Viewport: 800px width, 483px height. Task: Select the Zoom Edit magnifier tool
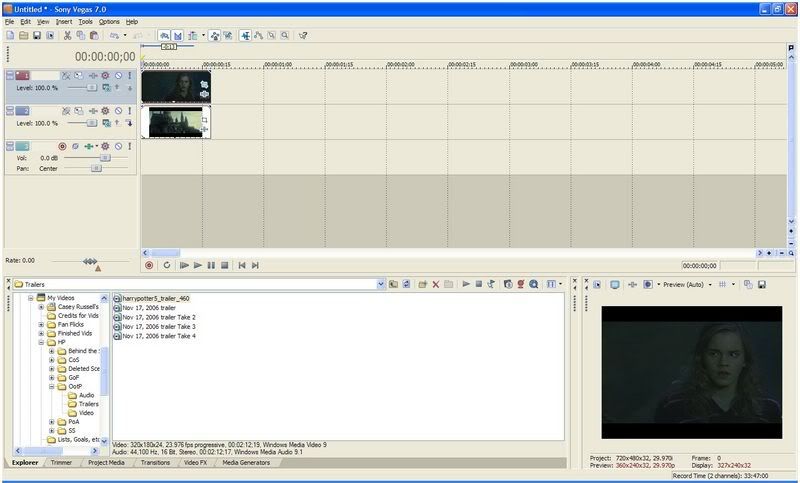[285, 35]
